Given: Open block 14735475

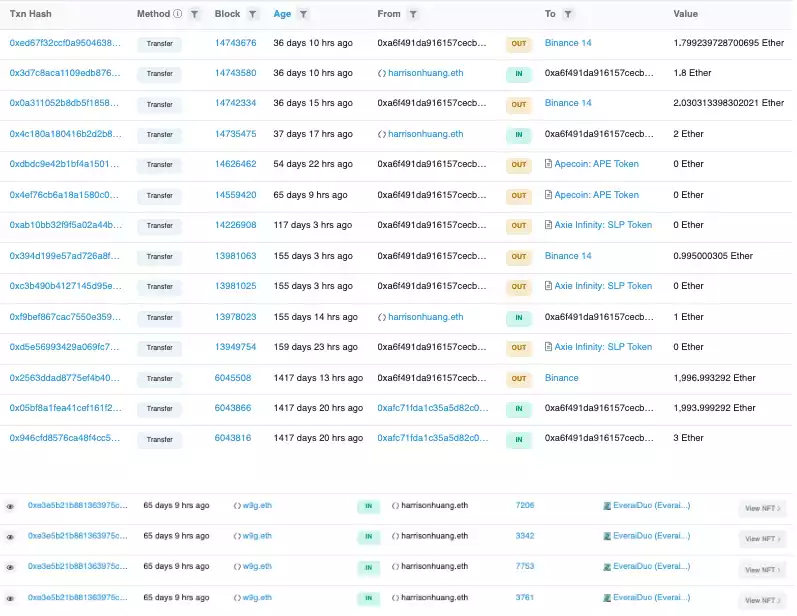Looking at the screenshot, I should (235, 134).
